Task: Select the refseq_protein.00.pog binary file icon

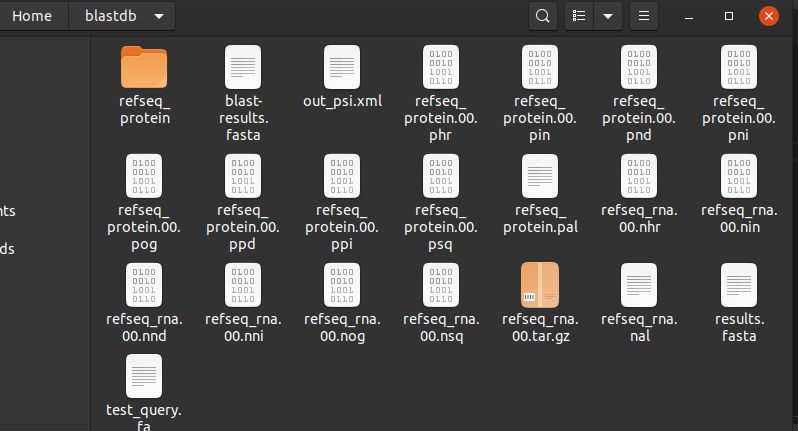Action: tap(144, 176)
